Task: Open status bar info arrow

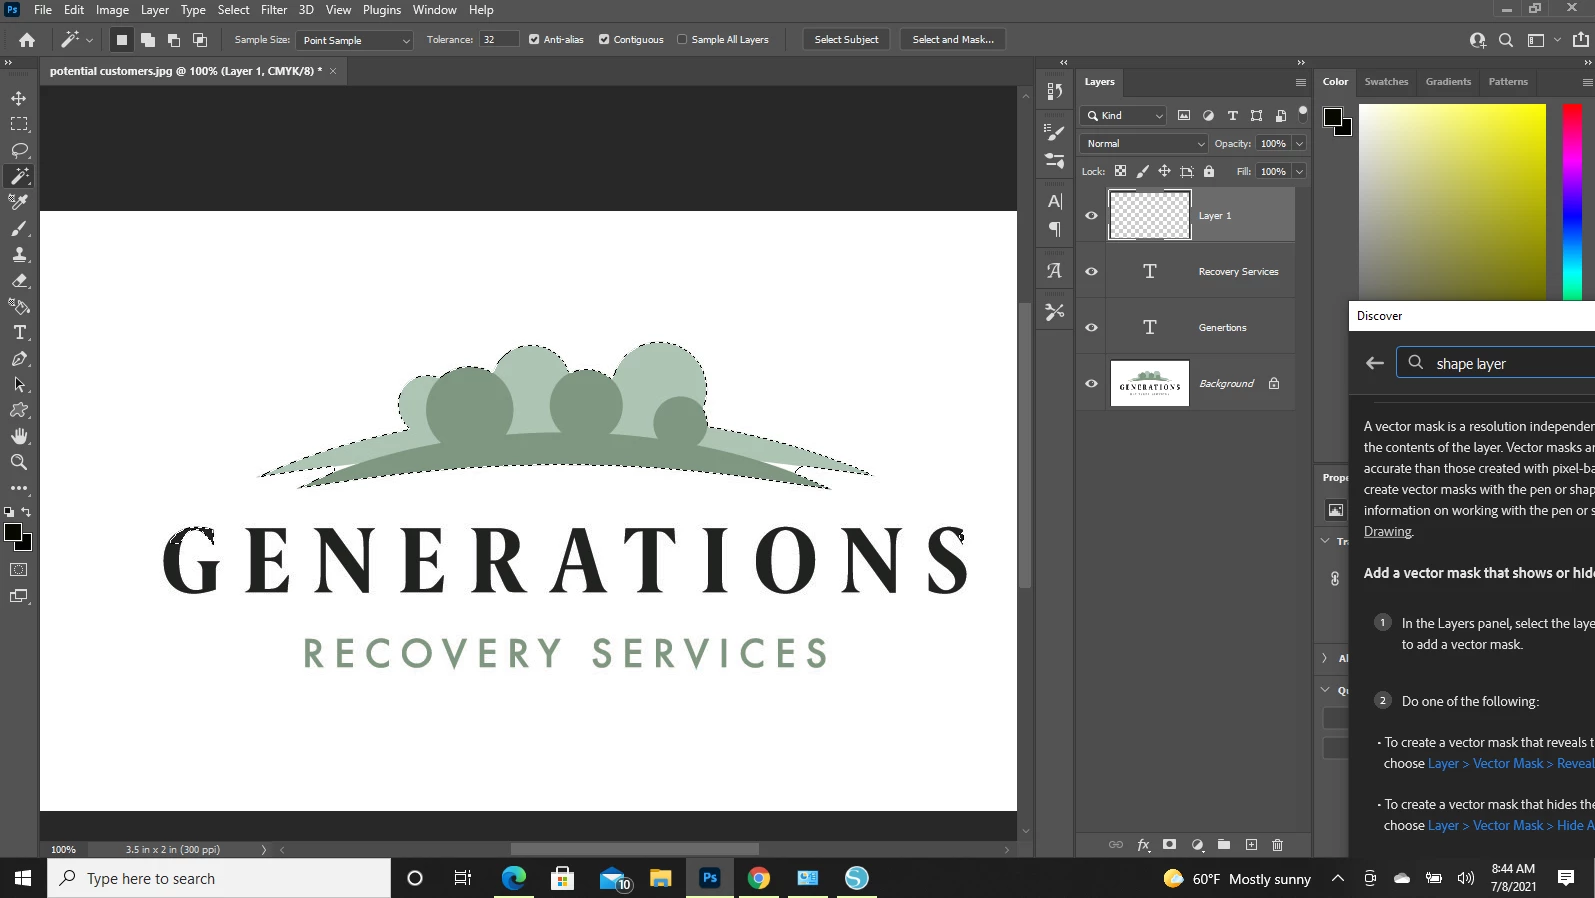Action: click(264, 850)
